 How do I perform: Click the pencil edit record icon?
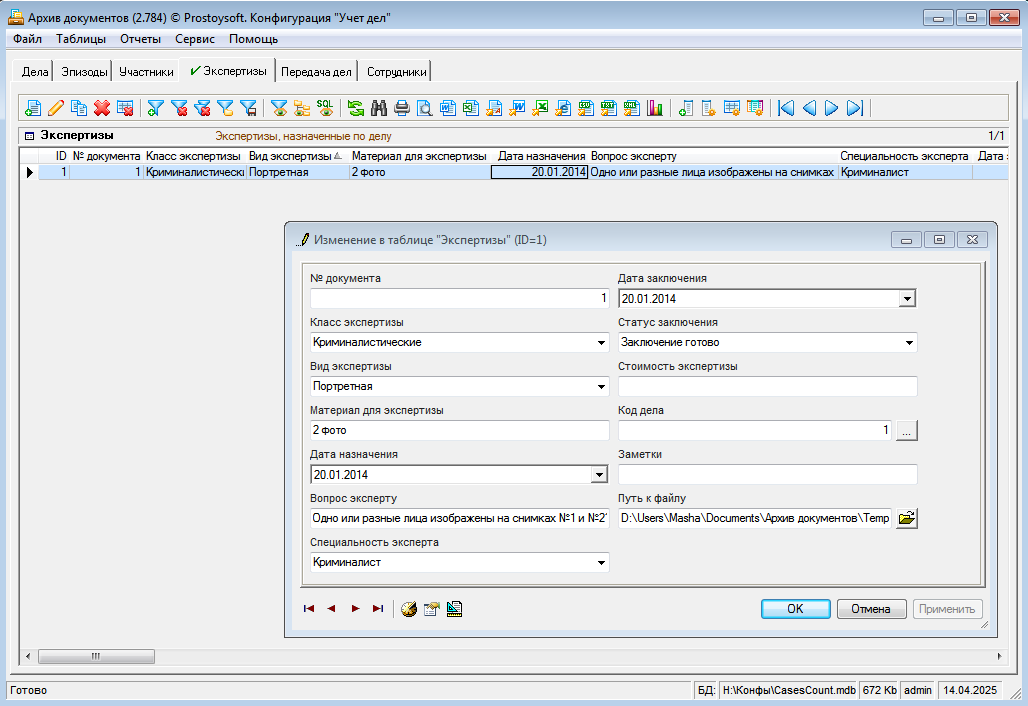coord(56,108)
